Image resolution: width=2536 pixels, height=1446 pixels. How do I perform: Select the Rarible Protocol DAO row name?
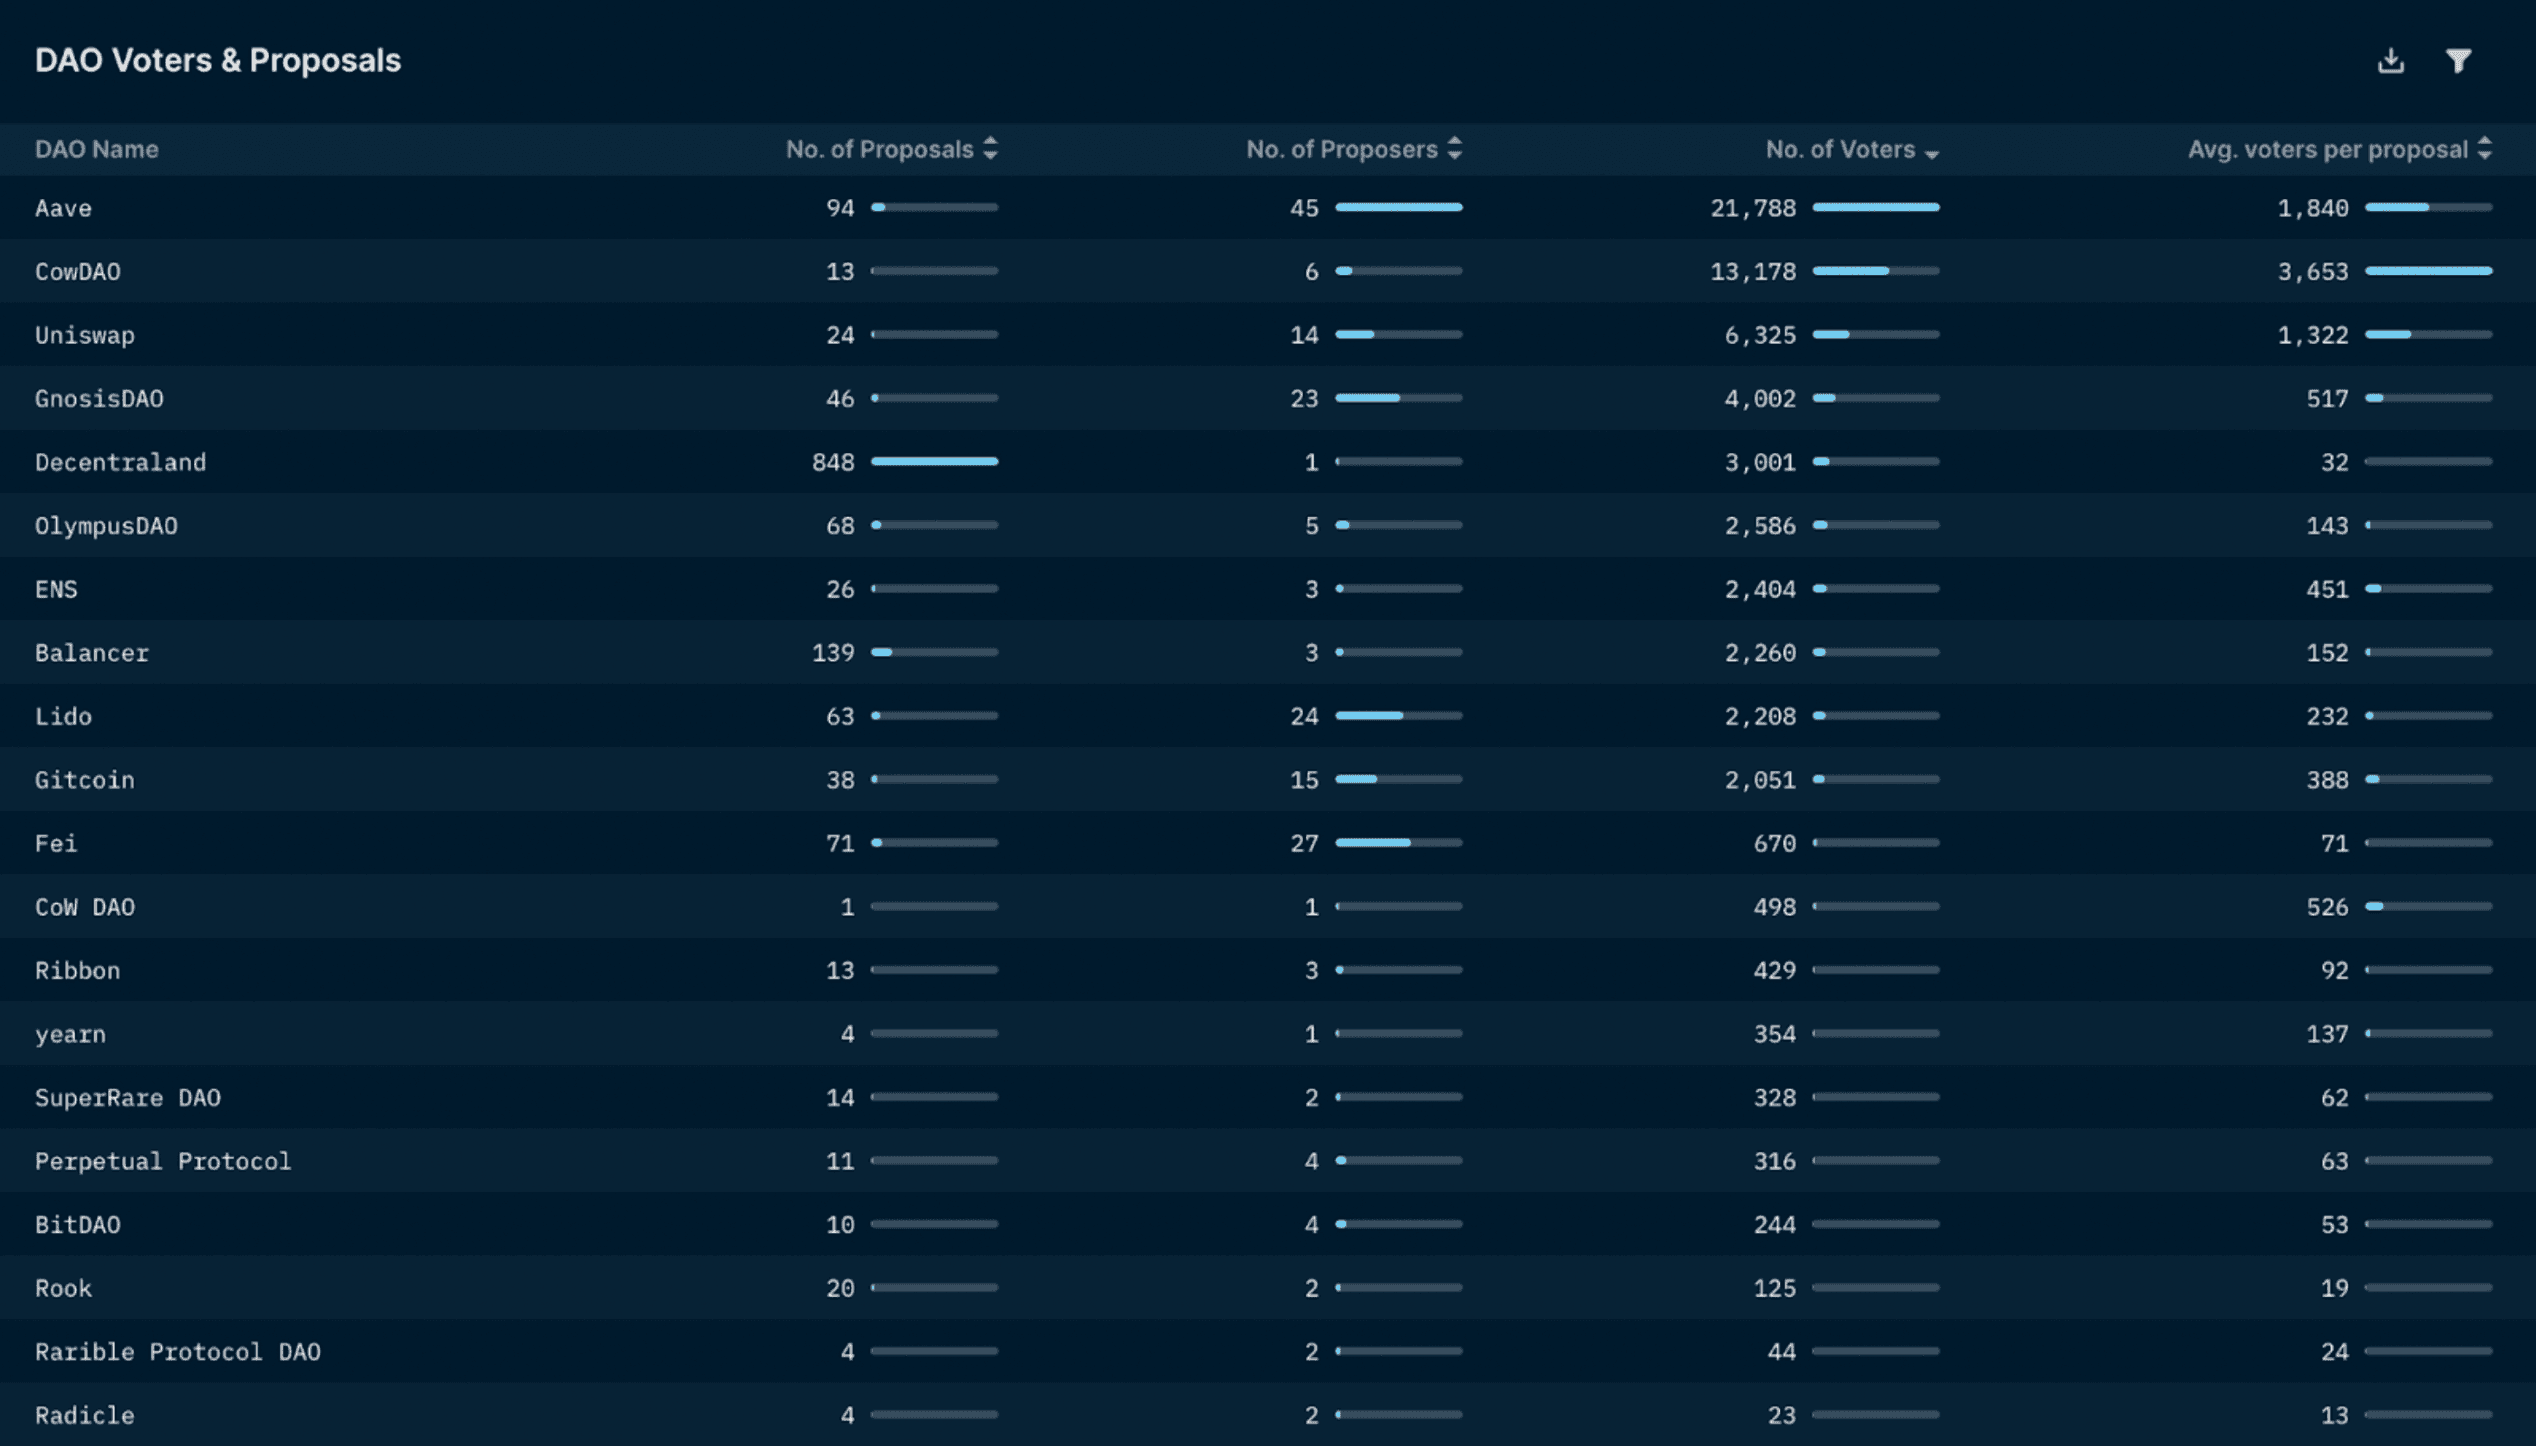click(x=178, y=1352)
